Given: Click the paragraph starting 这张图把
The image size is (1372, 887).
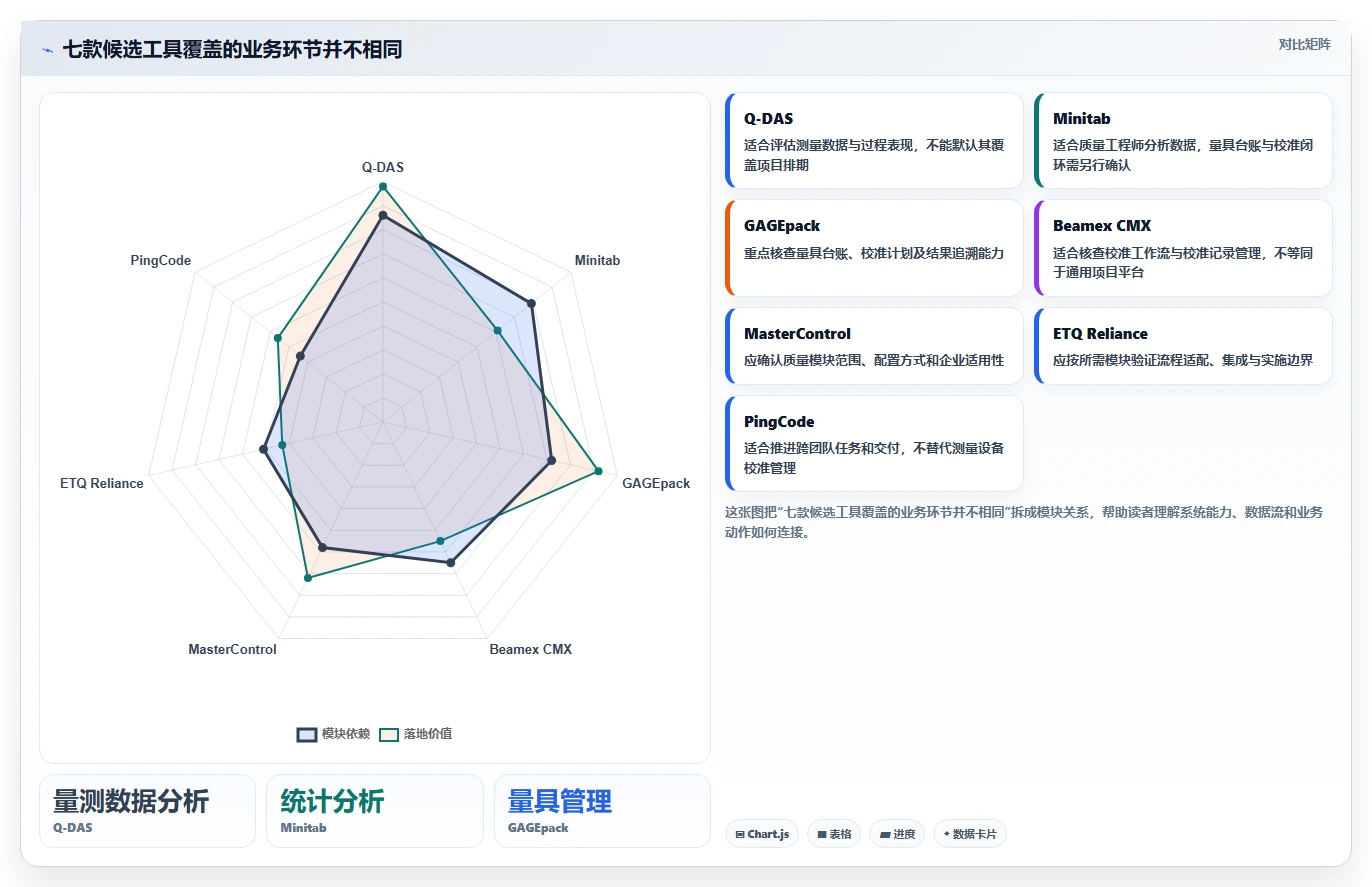Looking at the screenshot, I should point(1024,522).
